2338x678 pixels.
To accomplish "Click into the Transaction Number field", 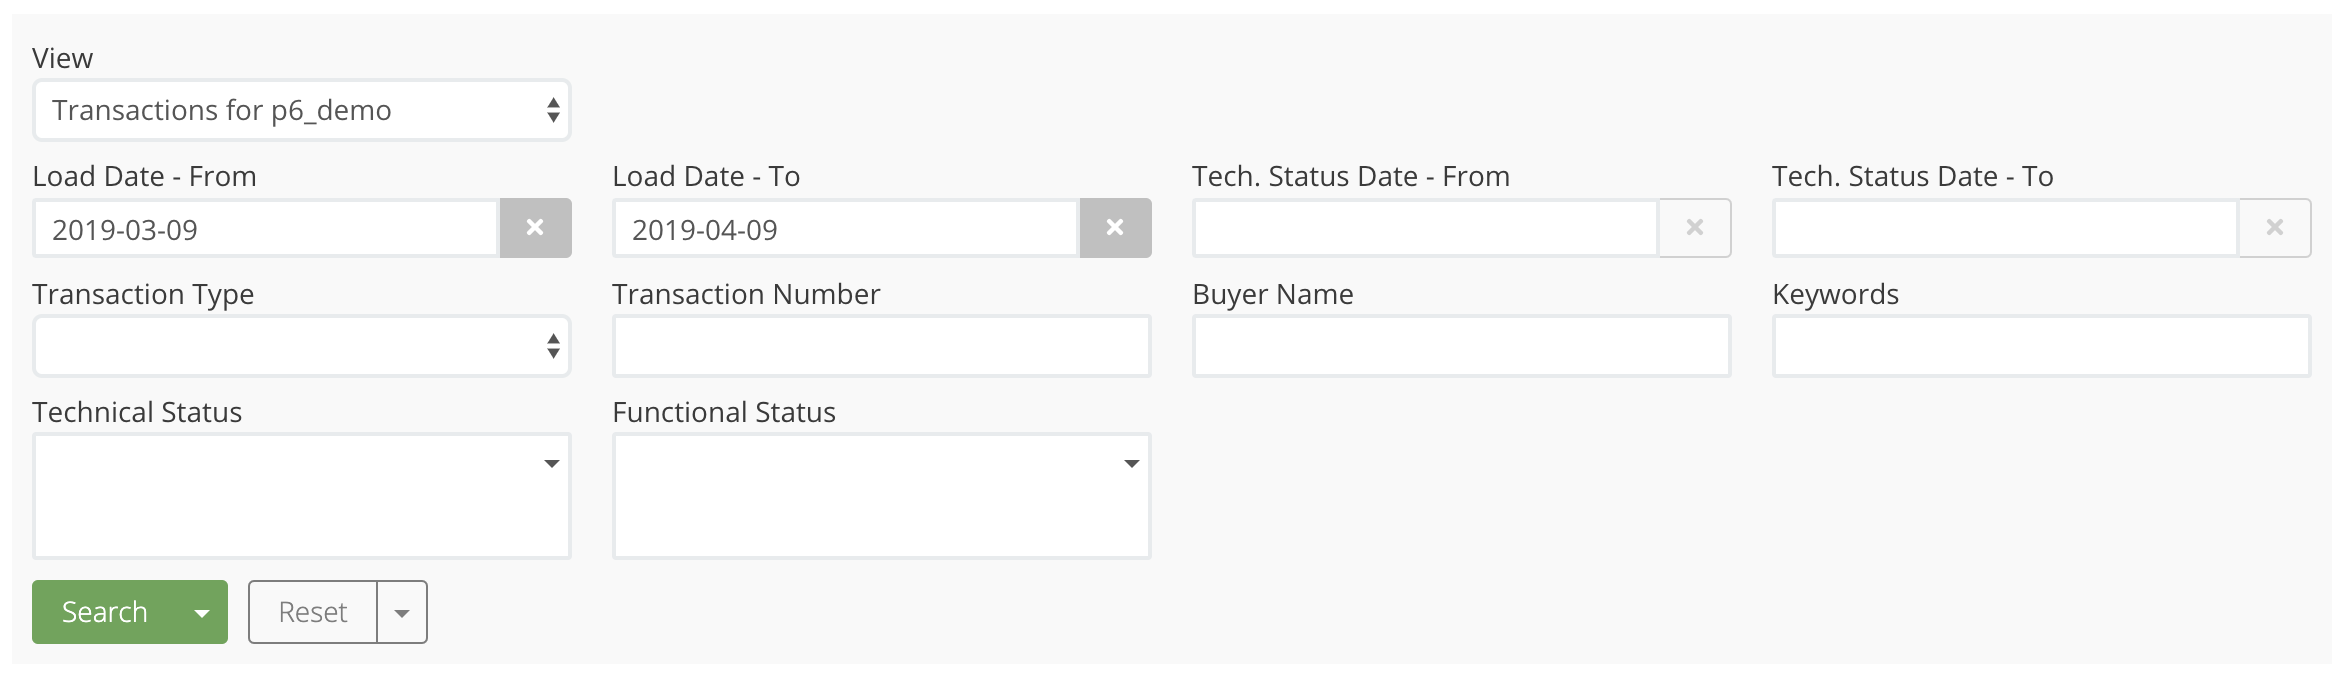I will 881,346.
